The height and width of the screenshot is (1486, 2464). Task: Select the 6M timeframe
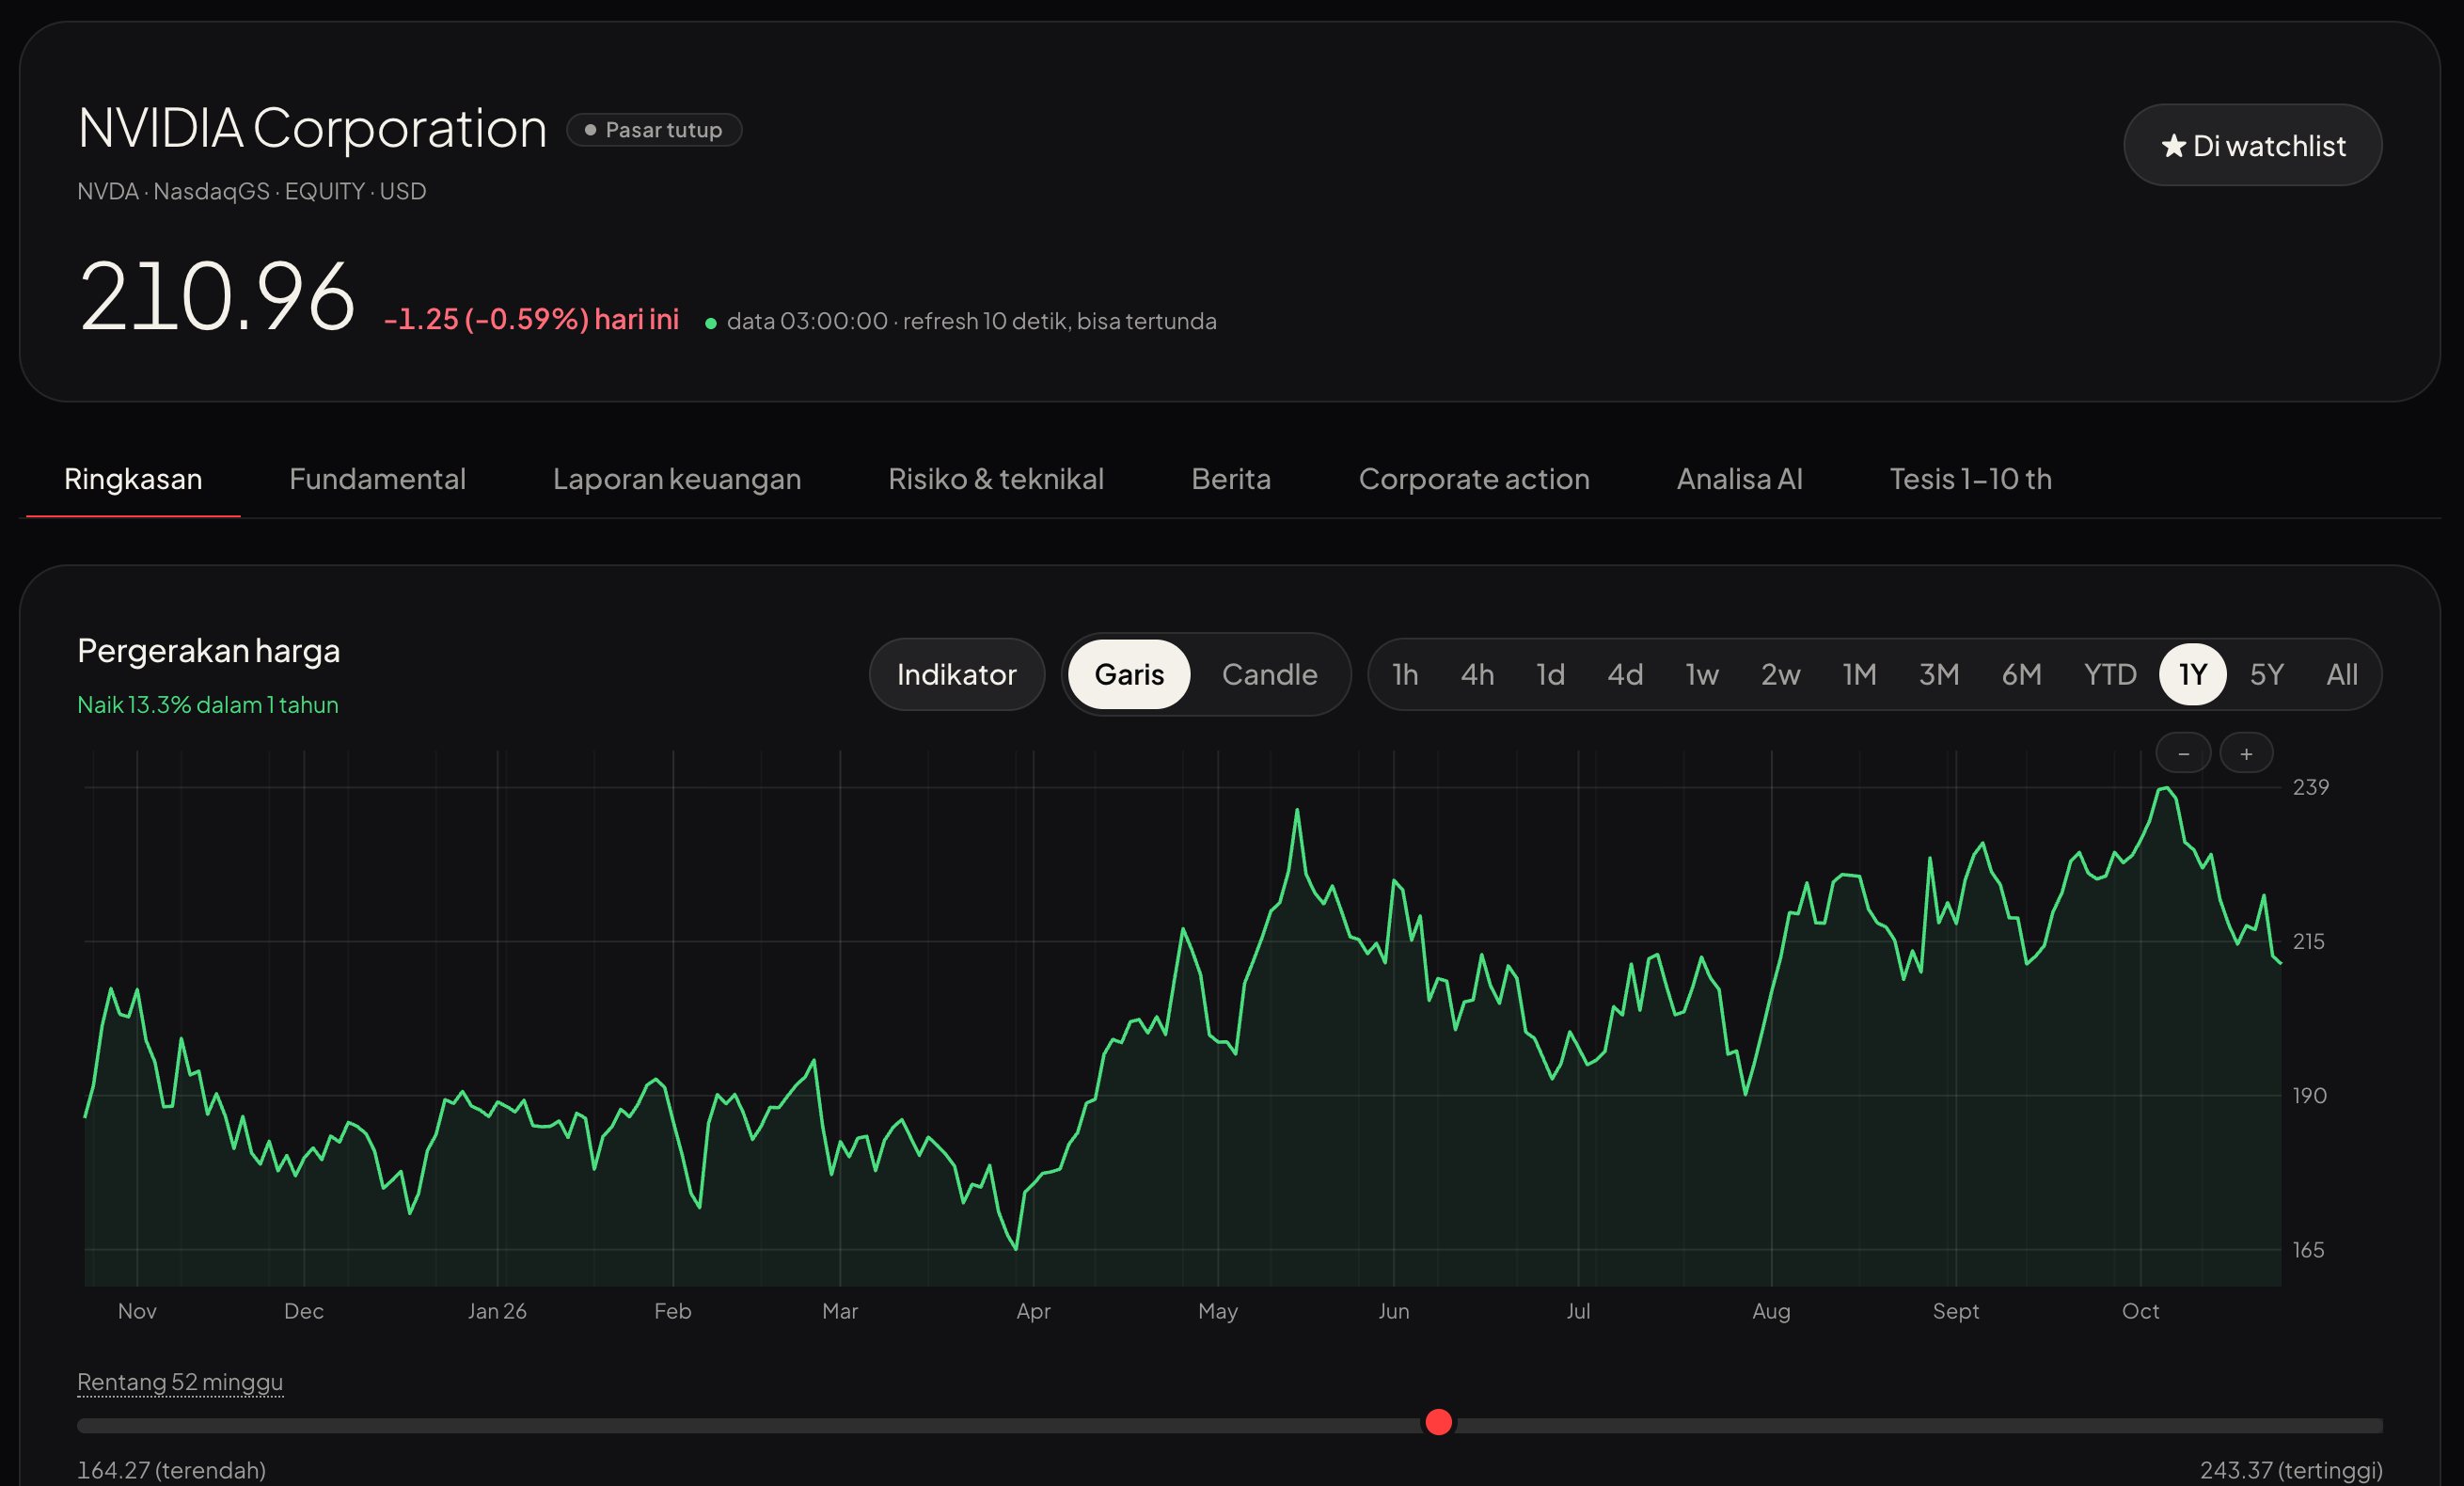[2021, 674]
